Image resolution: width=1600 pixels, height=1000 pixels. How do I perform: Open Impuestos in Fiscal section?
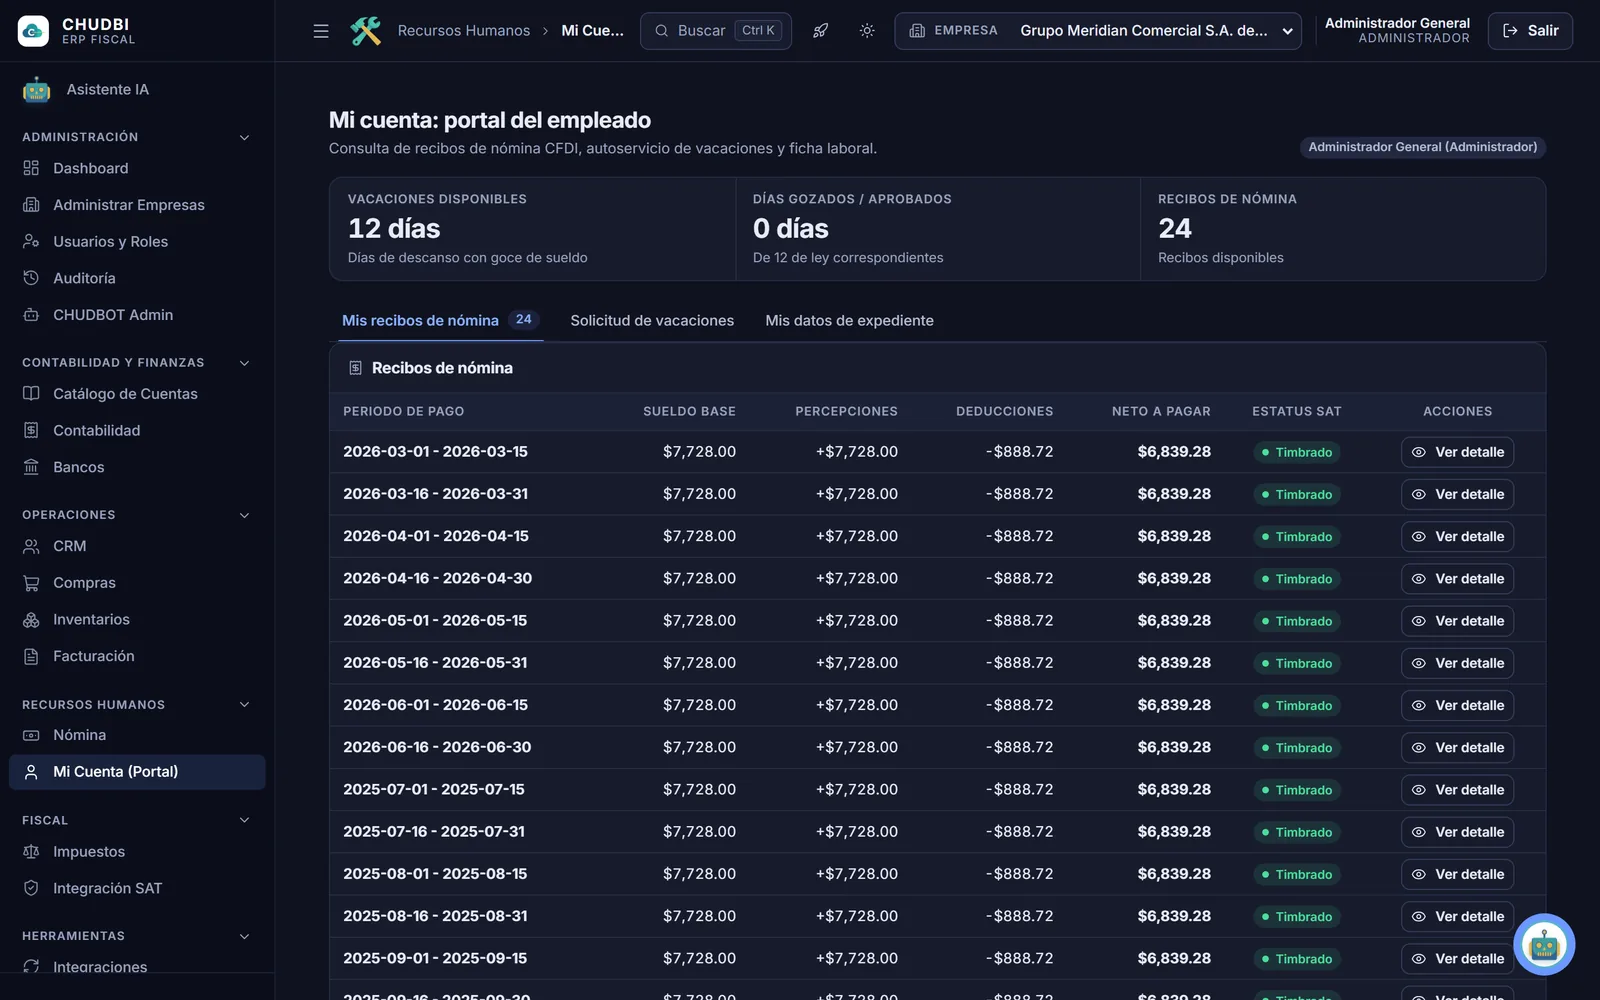[x=137, y=852]
